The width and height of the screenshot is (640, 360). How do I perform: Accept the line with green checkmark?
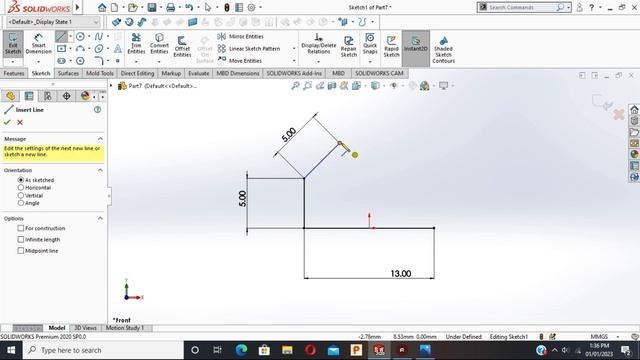(7, 122)
